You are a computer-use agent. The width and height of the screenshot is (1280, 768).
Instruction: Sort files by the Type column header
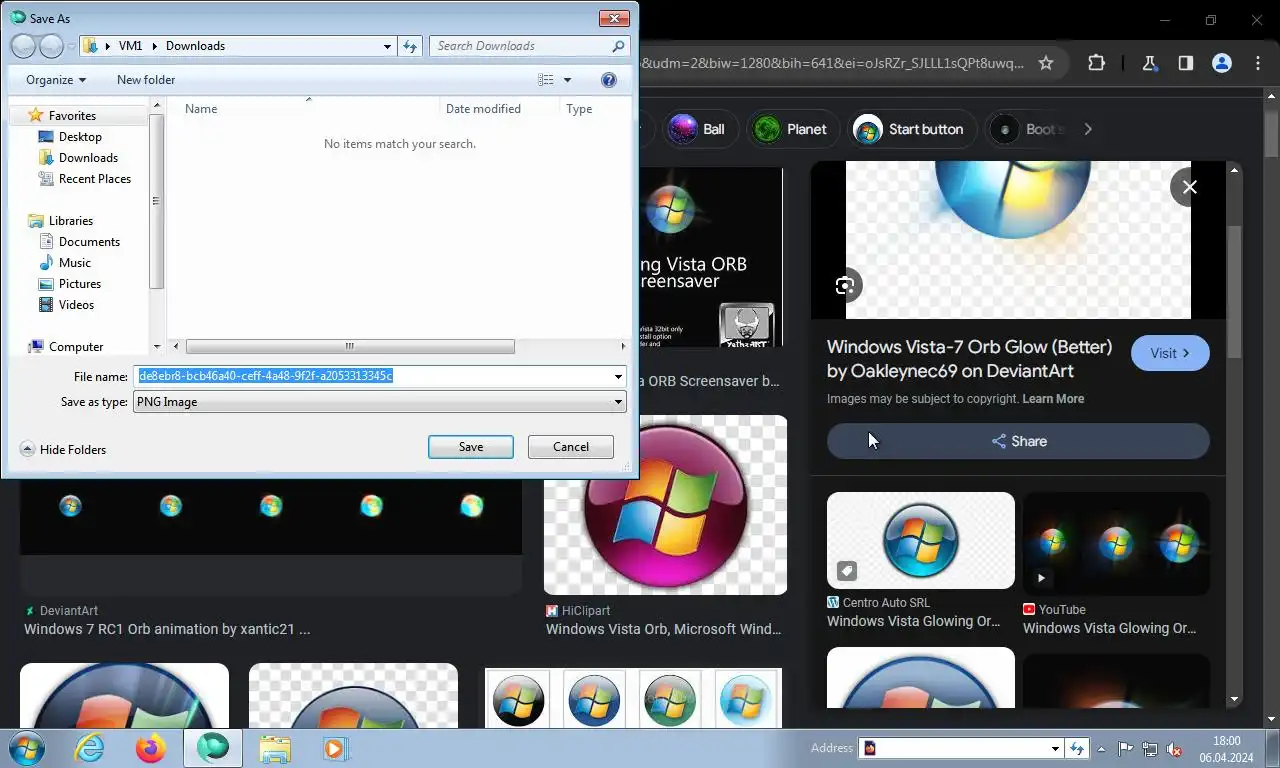[593, 109]
